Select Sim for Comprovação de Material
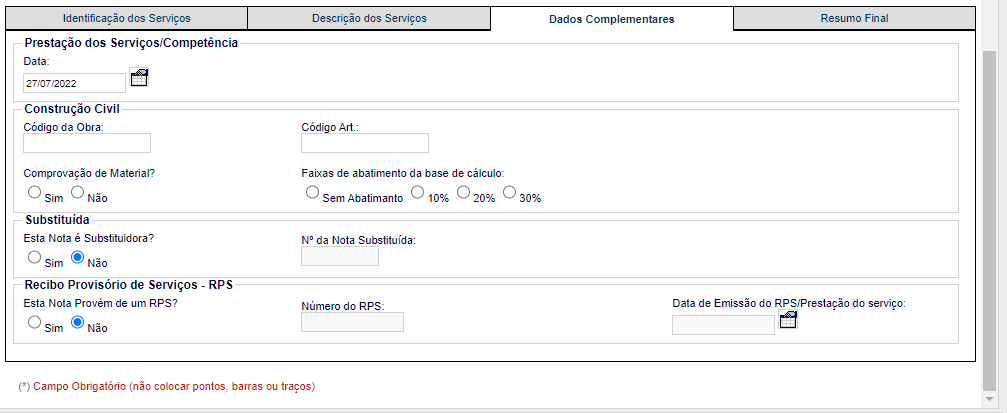Viewport: 1007px width, 413px height. (35, 192)
